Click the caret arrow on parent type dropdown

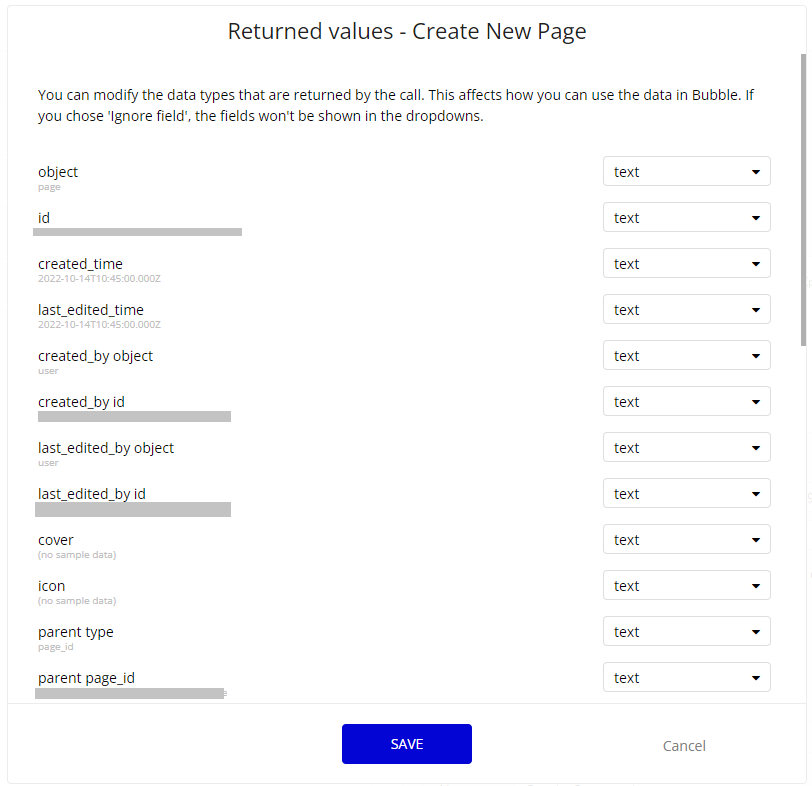point(756,632)
